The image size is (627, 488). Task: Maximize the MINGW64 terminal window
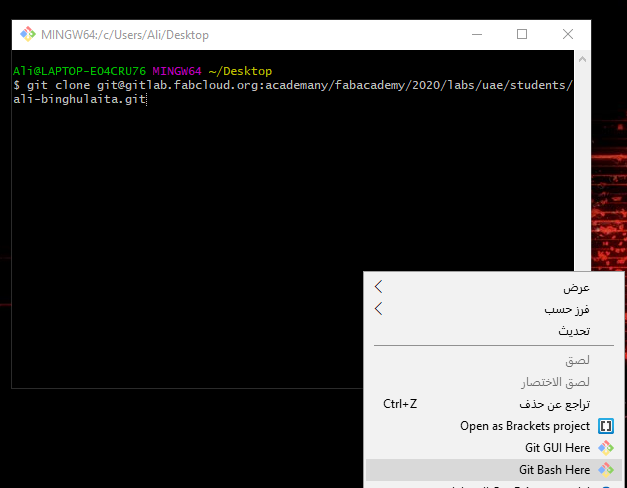pyautogui.click(x=522, y=34)
